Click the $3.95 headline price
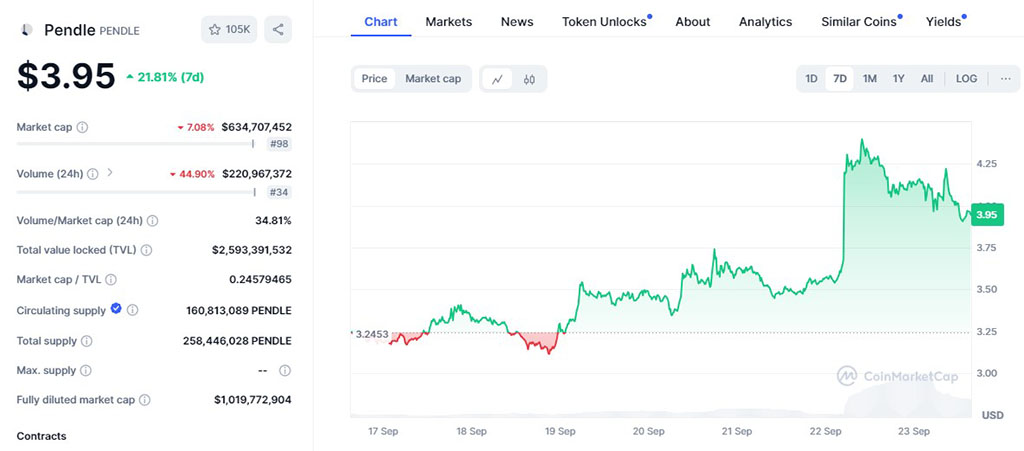Viewport: 1024px width, 451px height. 66,76
